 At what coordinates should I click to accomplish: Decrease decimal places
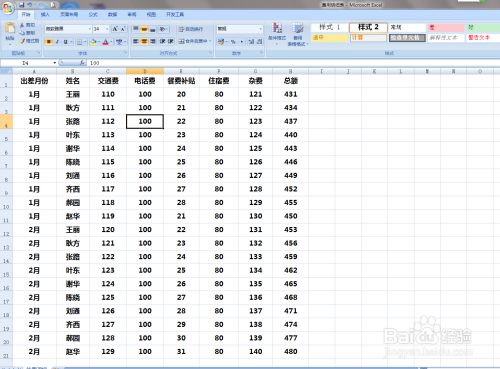click(259, 41)
